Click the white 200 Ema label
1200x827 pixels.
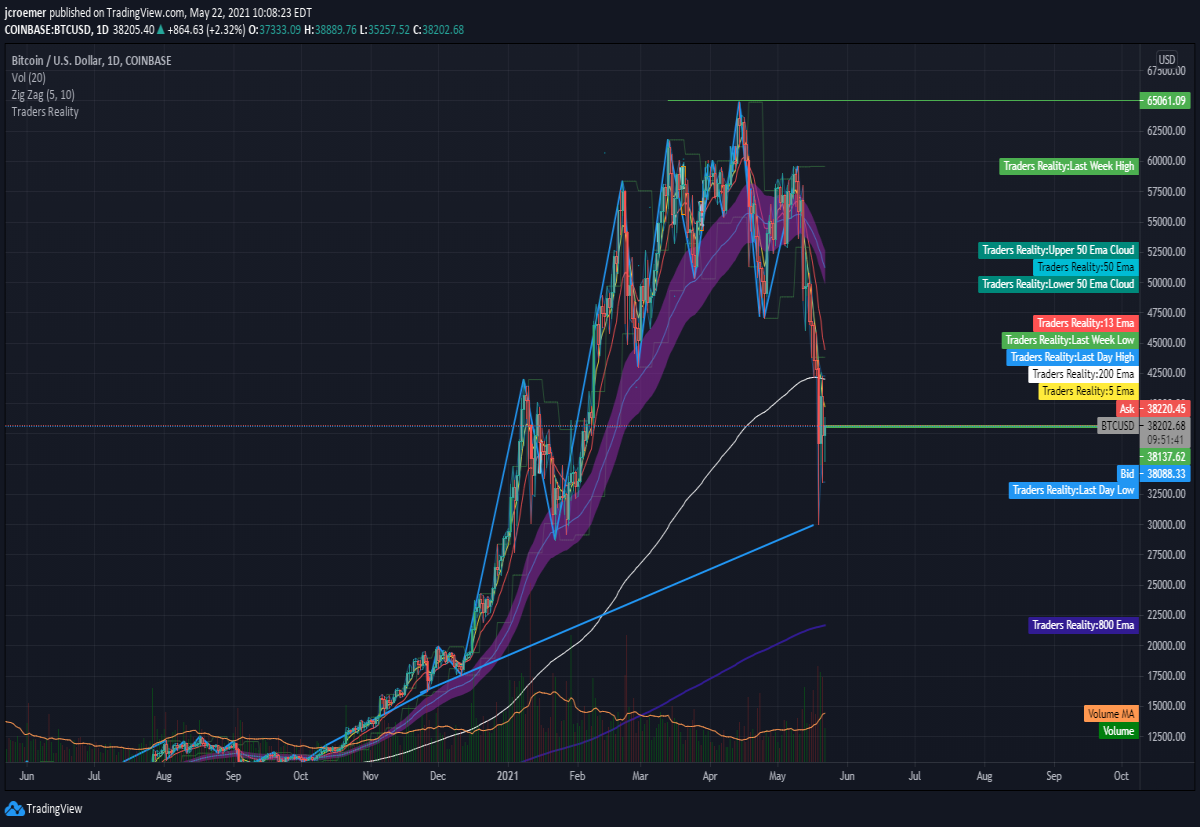tap(1083, 373)
